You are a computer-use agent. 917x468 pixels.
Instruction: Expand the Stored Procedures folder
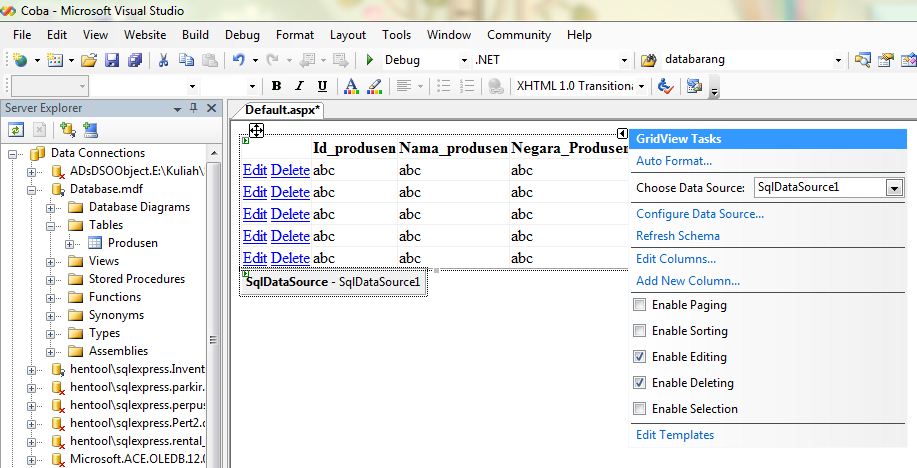(50, 280)
